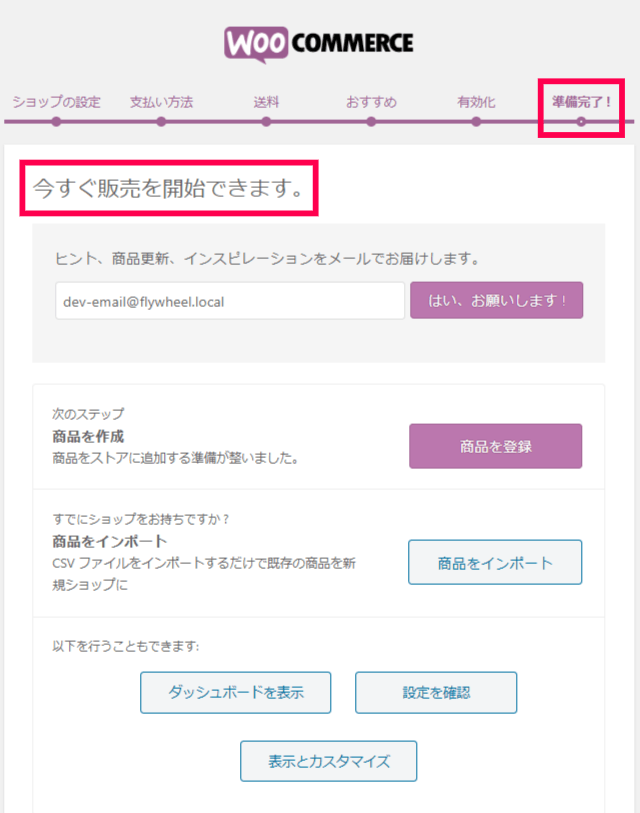Click the 設定を確認 button

coord(436,693)
